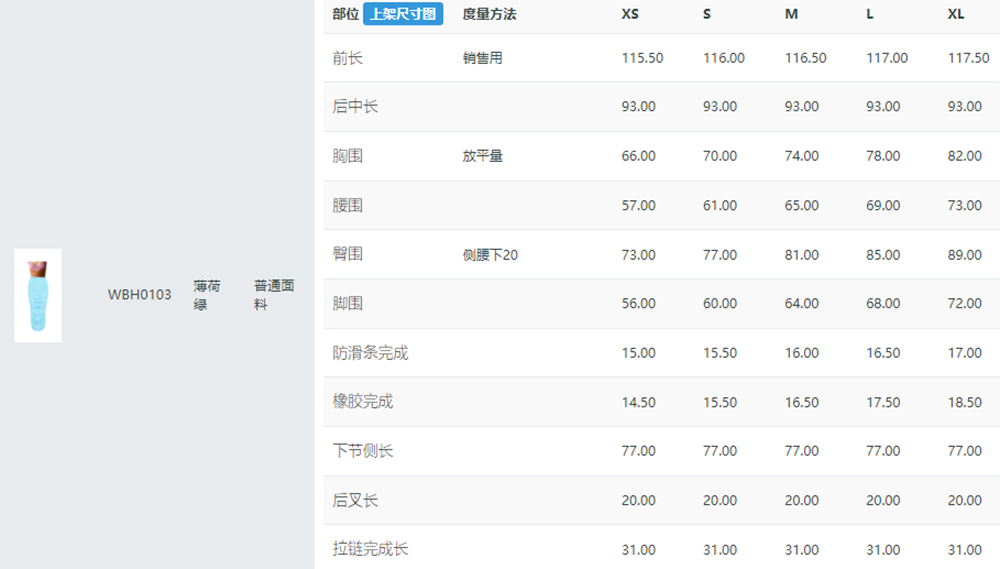Click the 腰围 L value 69.00

(883, 205)
